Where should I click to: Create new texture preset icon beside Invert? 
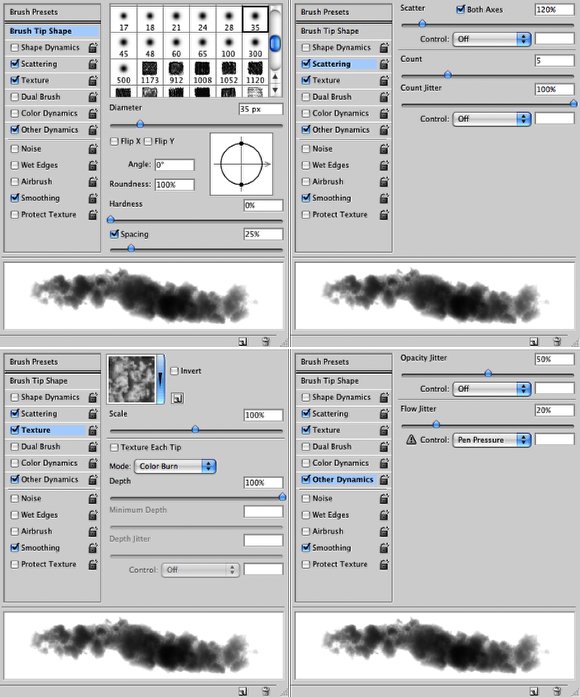click(x=177, y=398)
